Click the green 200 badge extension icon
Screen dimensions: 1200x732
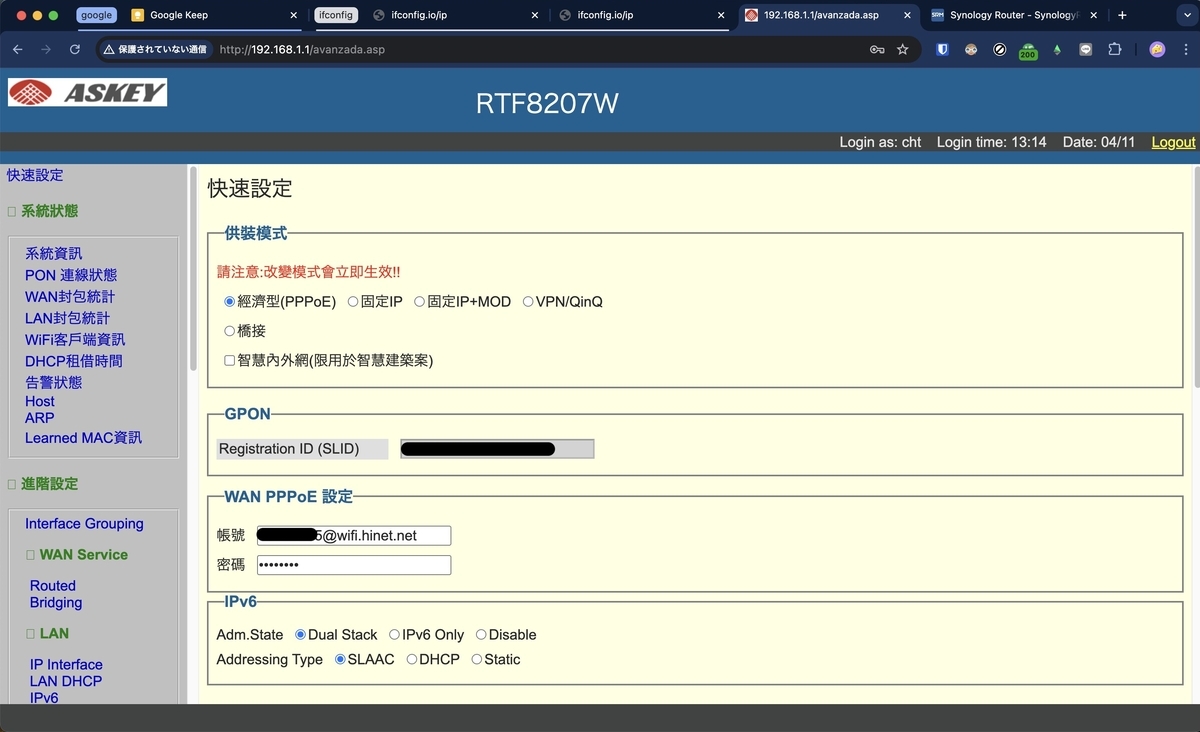pyautogui.click(x=1027, y=49)
